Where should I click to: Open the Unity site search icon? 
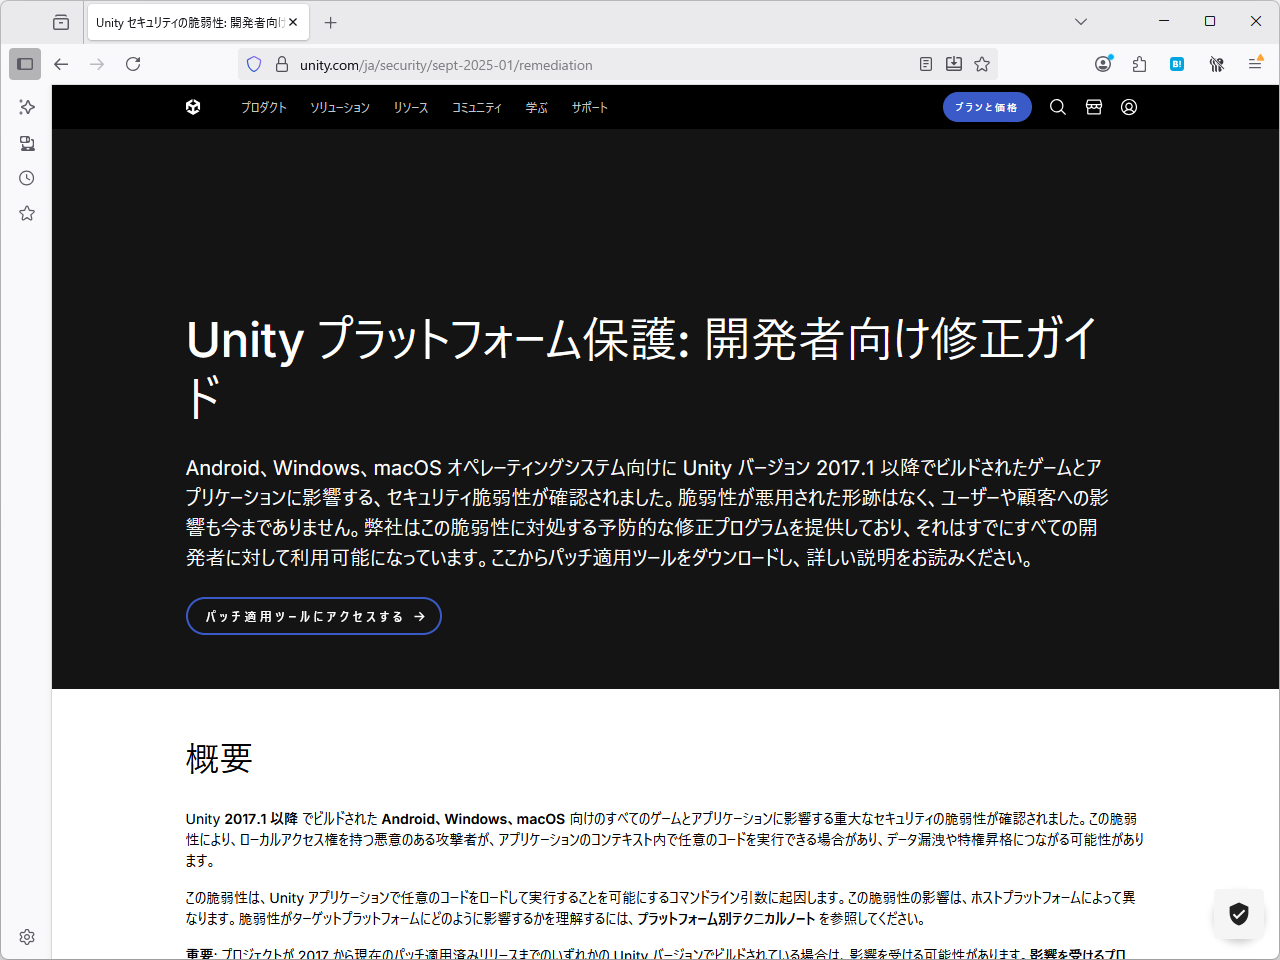tap(1057, 107)
